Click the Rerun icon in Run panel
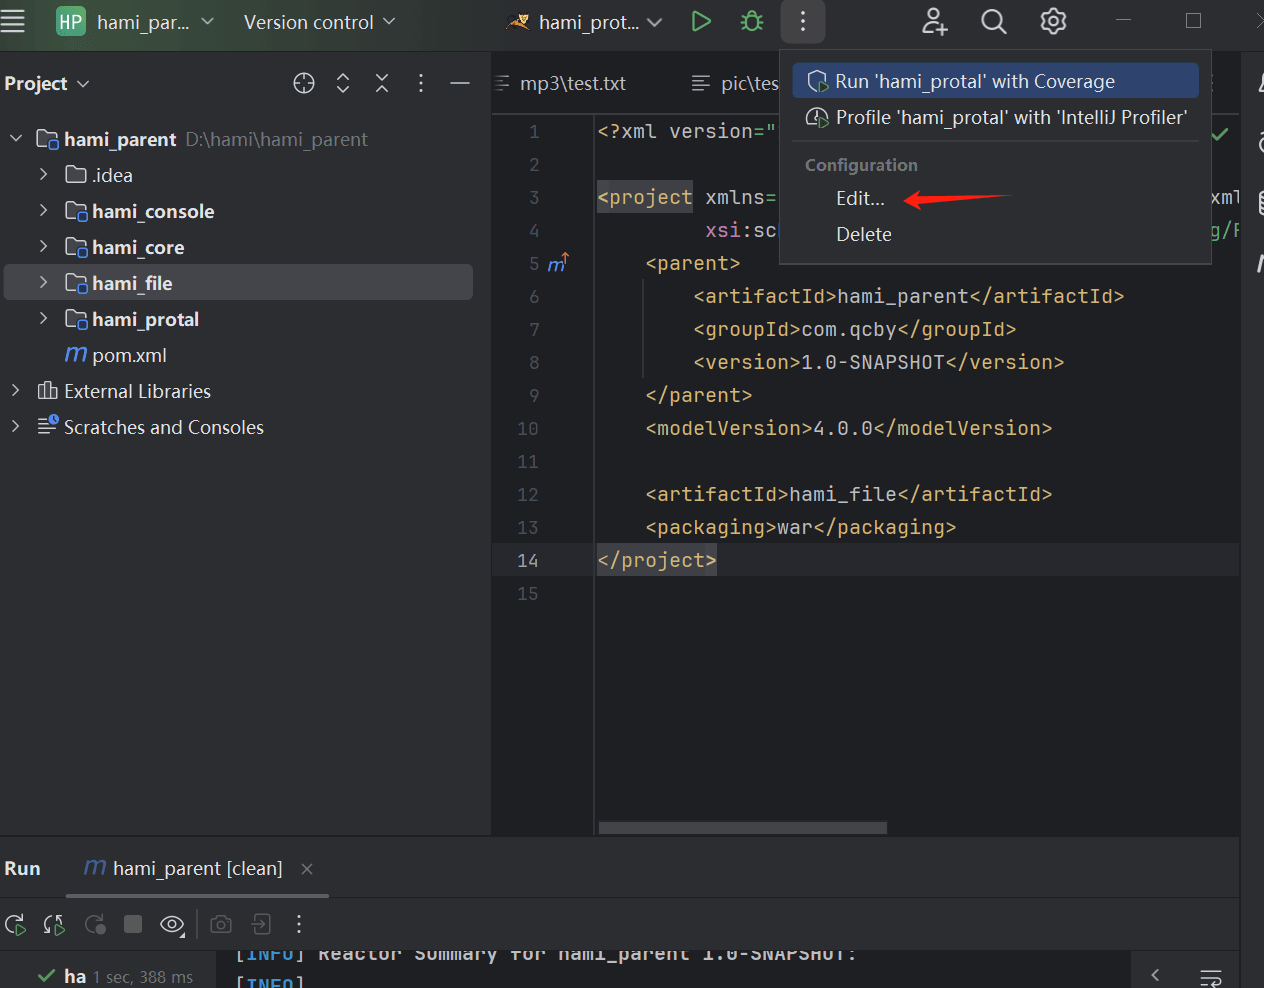 click(15, 925)
